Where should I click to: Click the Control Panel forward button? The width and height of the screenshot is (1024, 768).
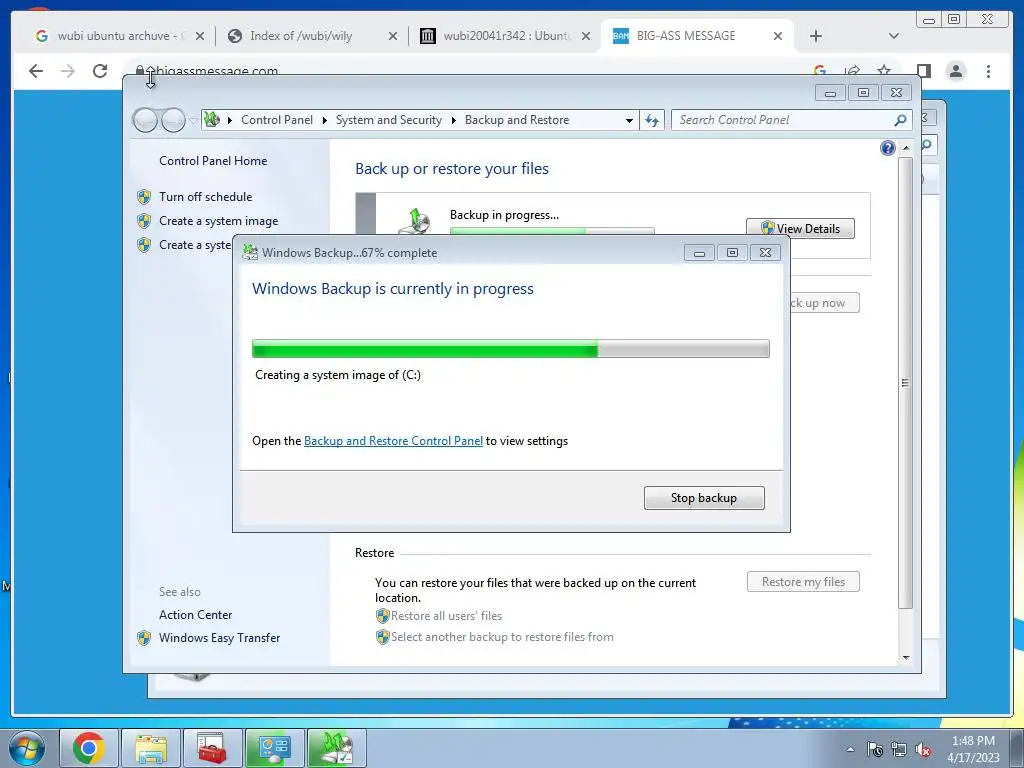(173, 120)
